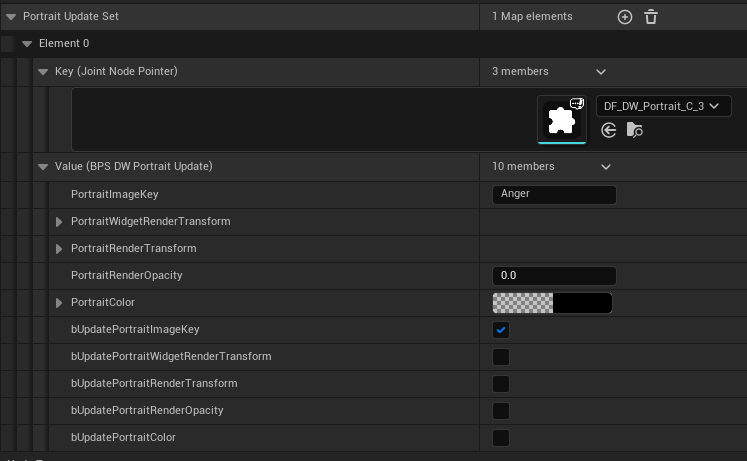Click the PortraitImageKey Anger text field
Screen dimensions: 747x461
554,194
